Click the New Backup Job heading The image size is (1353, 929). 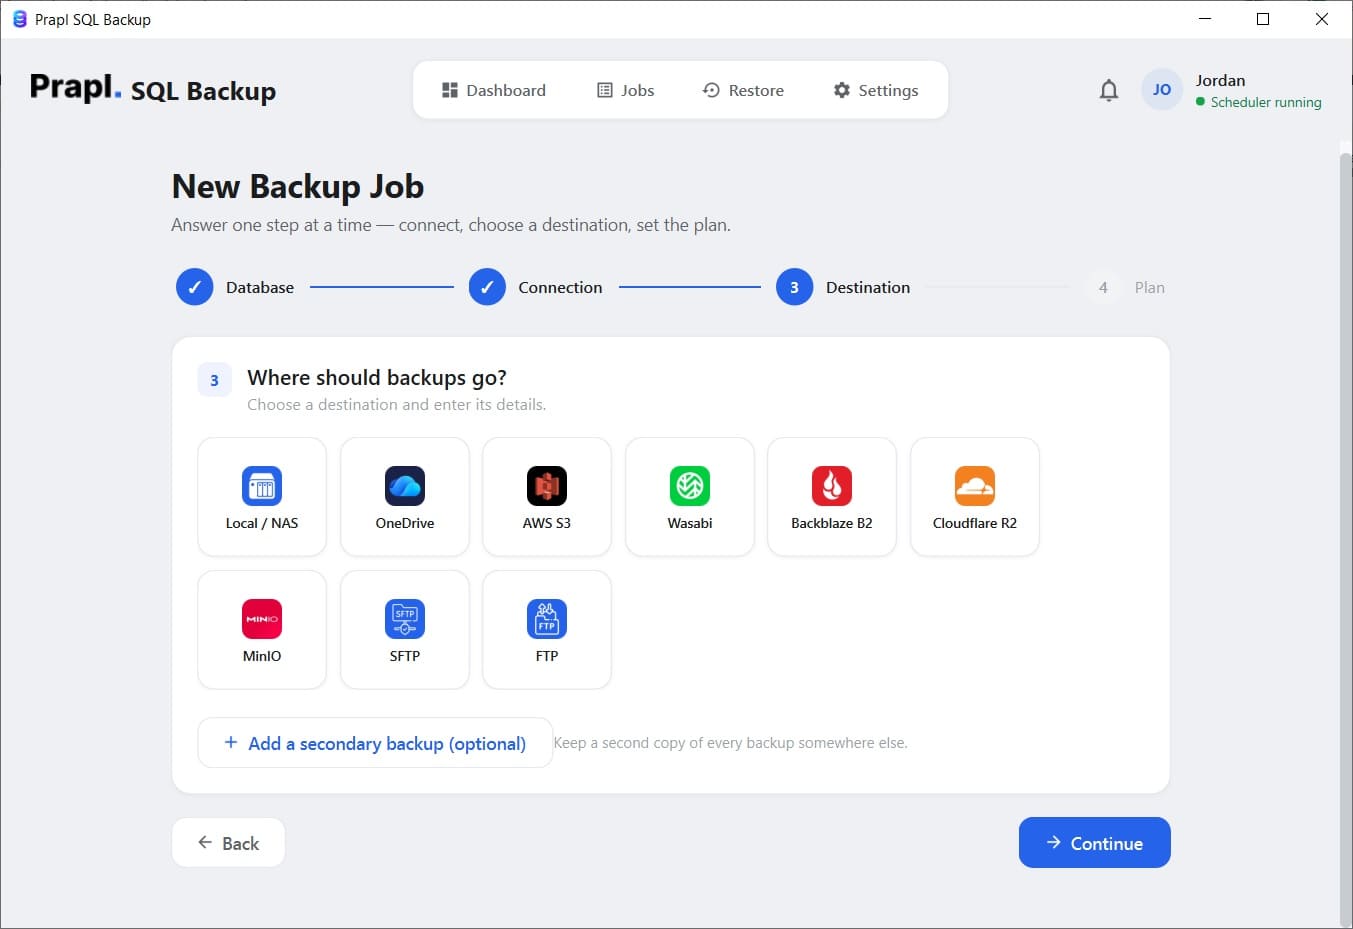(298, 187)
